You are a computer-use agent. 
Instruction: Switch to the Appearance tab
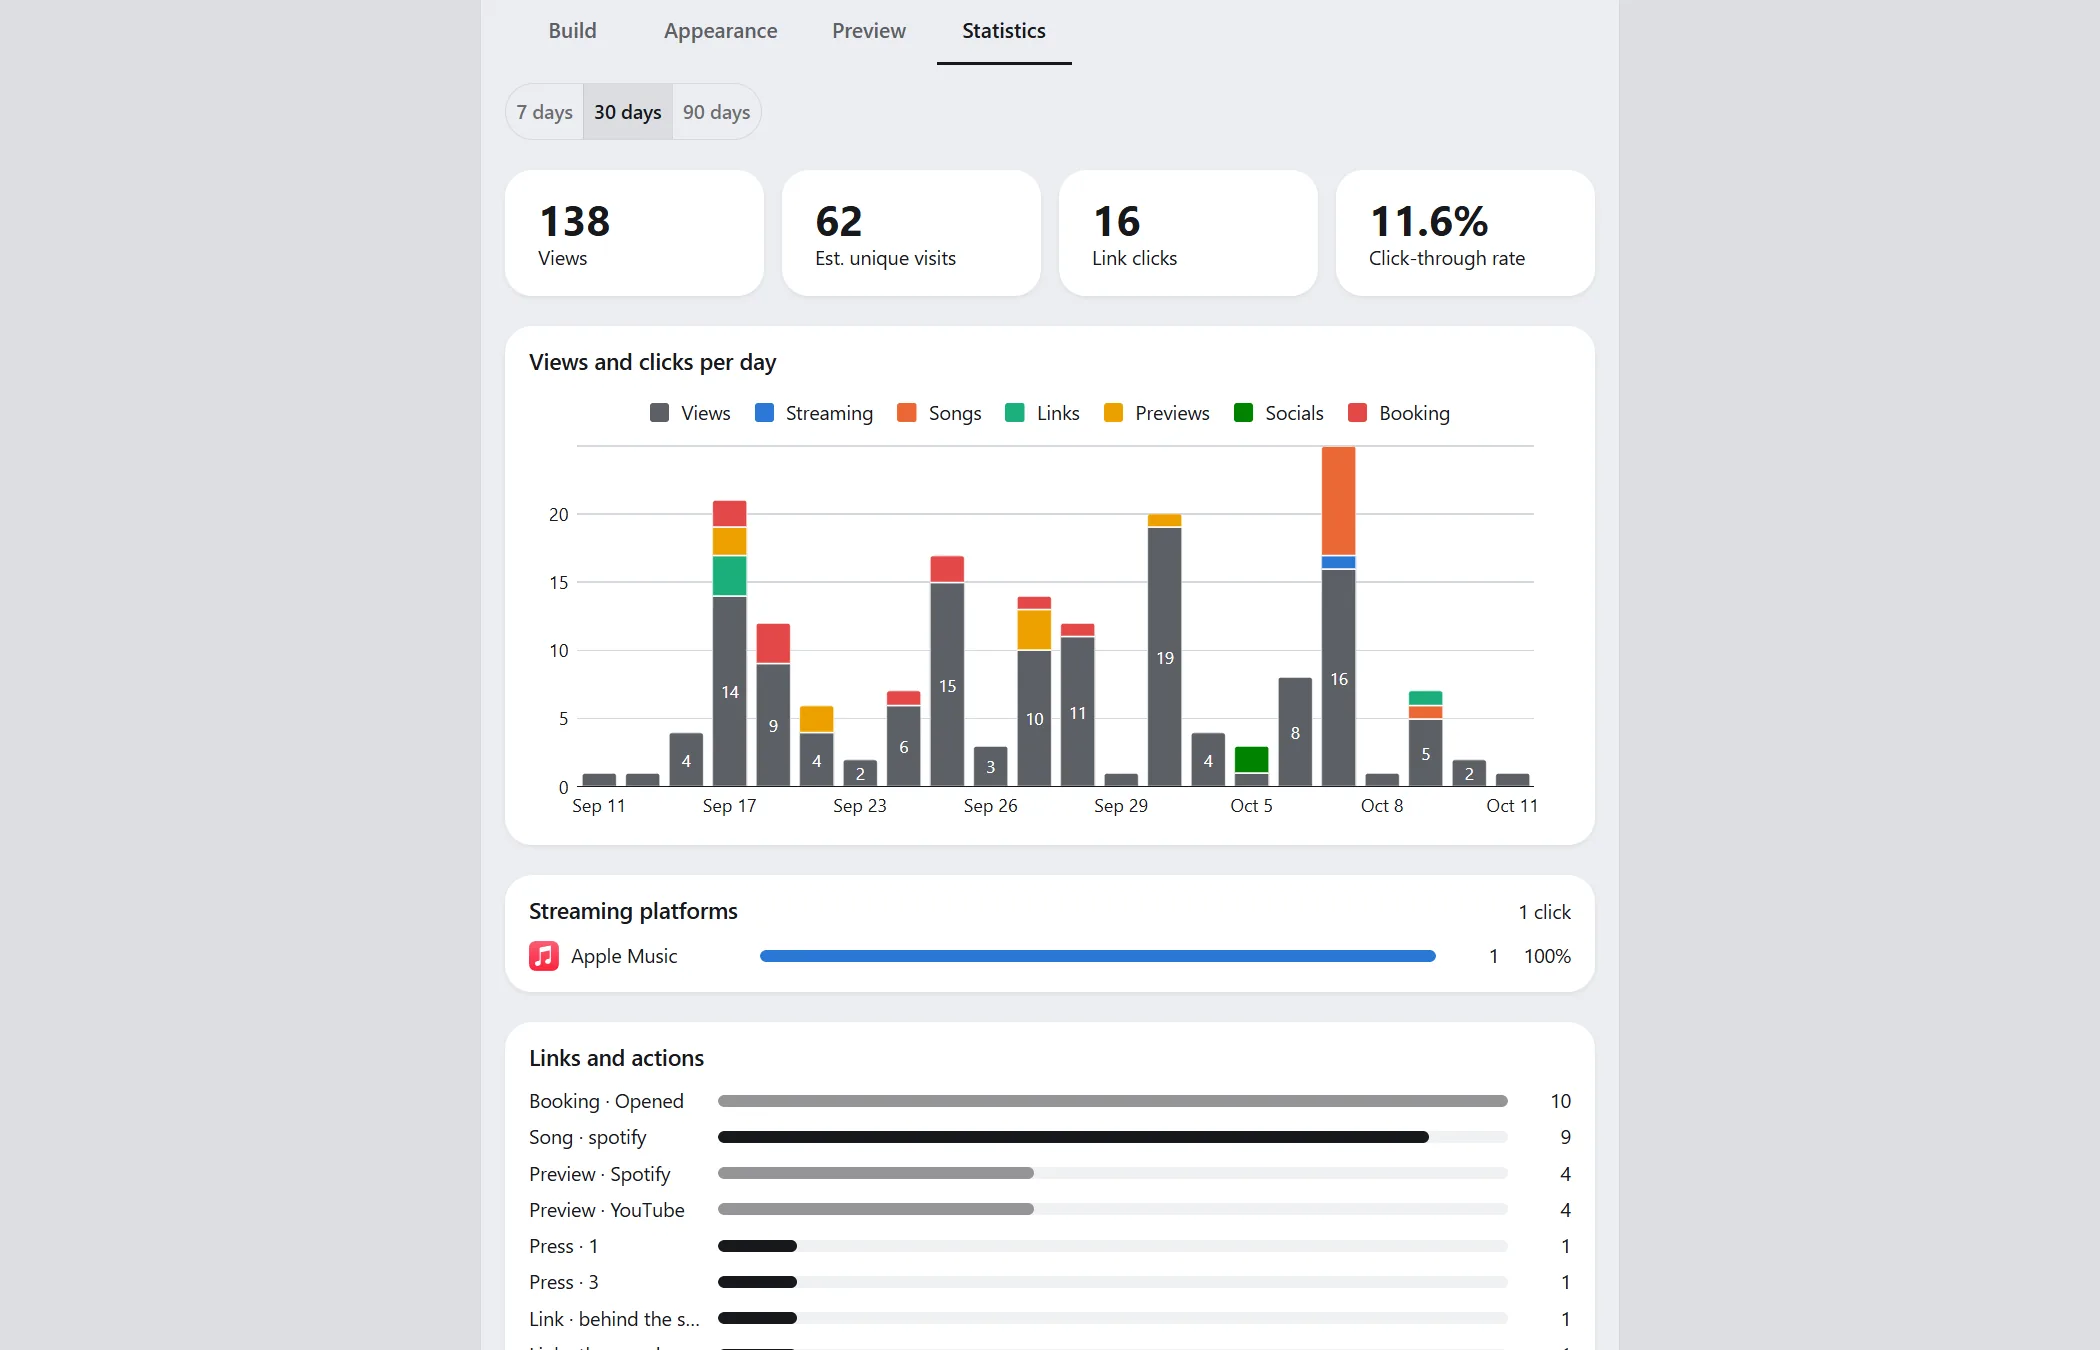click(720, 31)
